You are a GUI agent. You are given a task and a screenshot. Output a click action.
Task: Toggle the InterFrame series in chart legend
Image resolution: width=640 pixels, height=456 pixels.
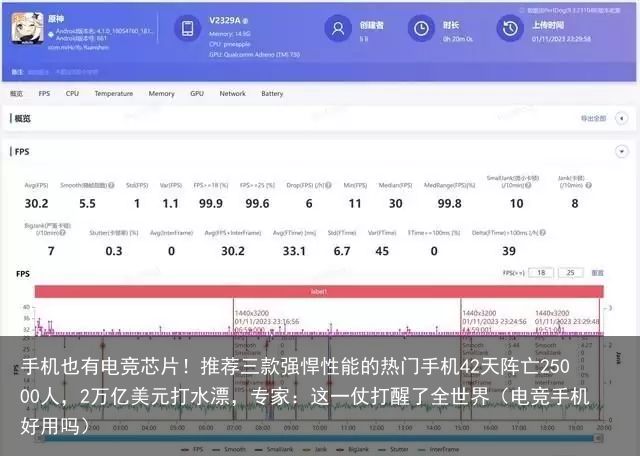pos(438,449)
